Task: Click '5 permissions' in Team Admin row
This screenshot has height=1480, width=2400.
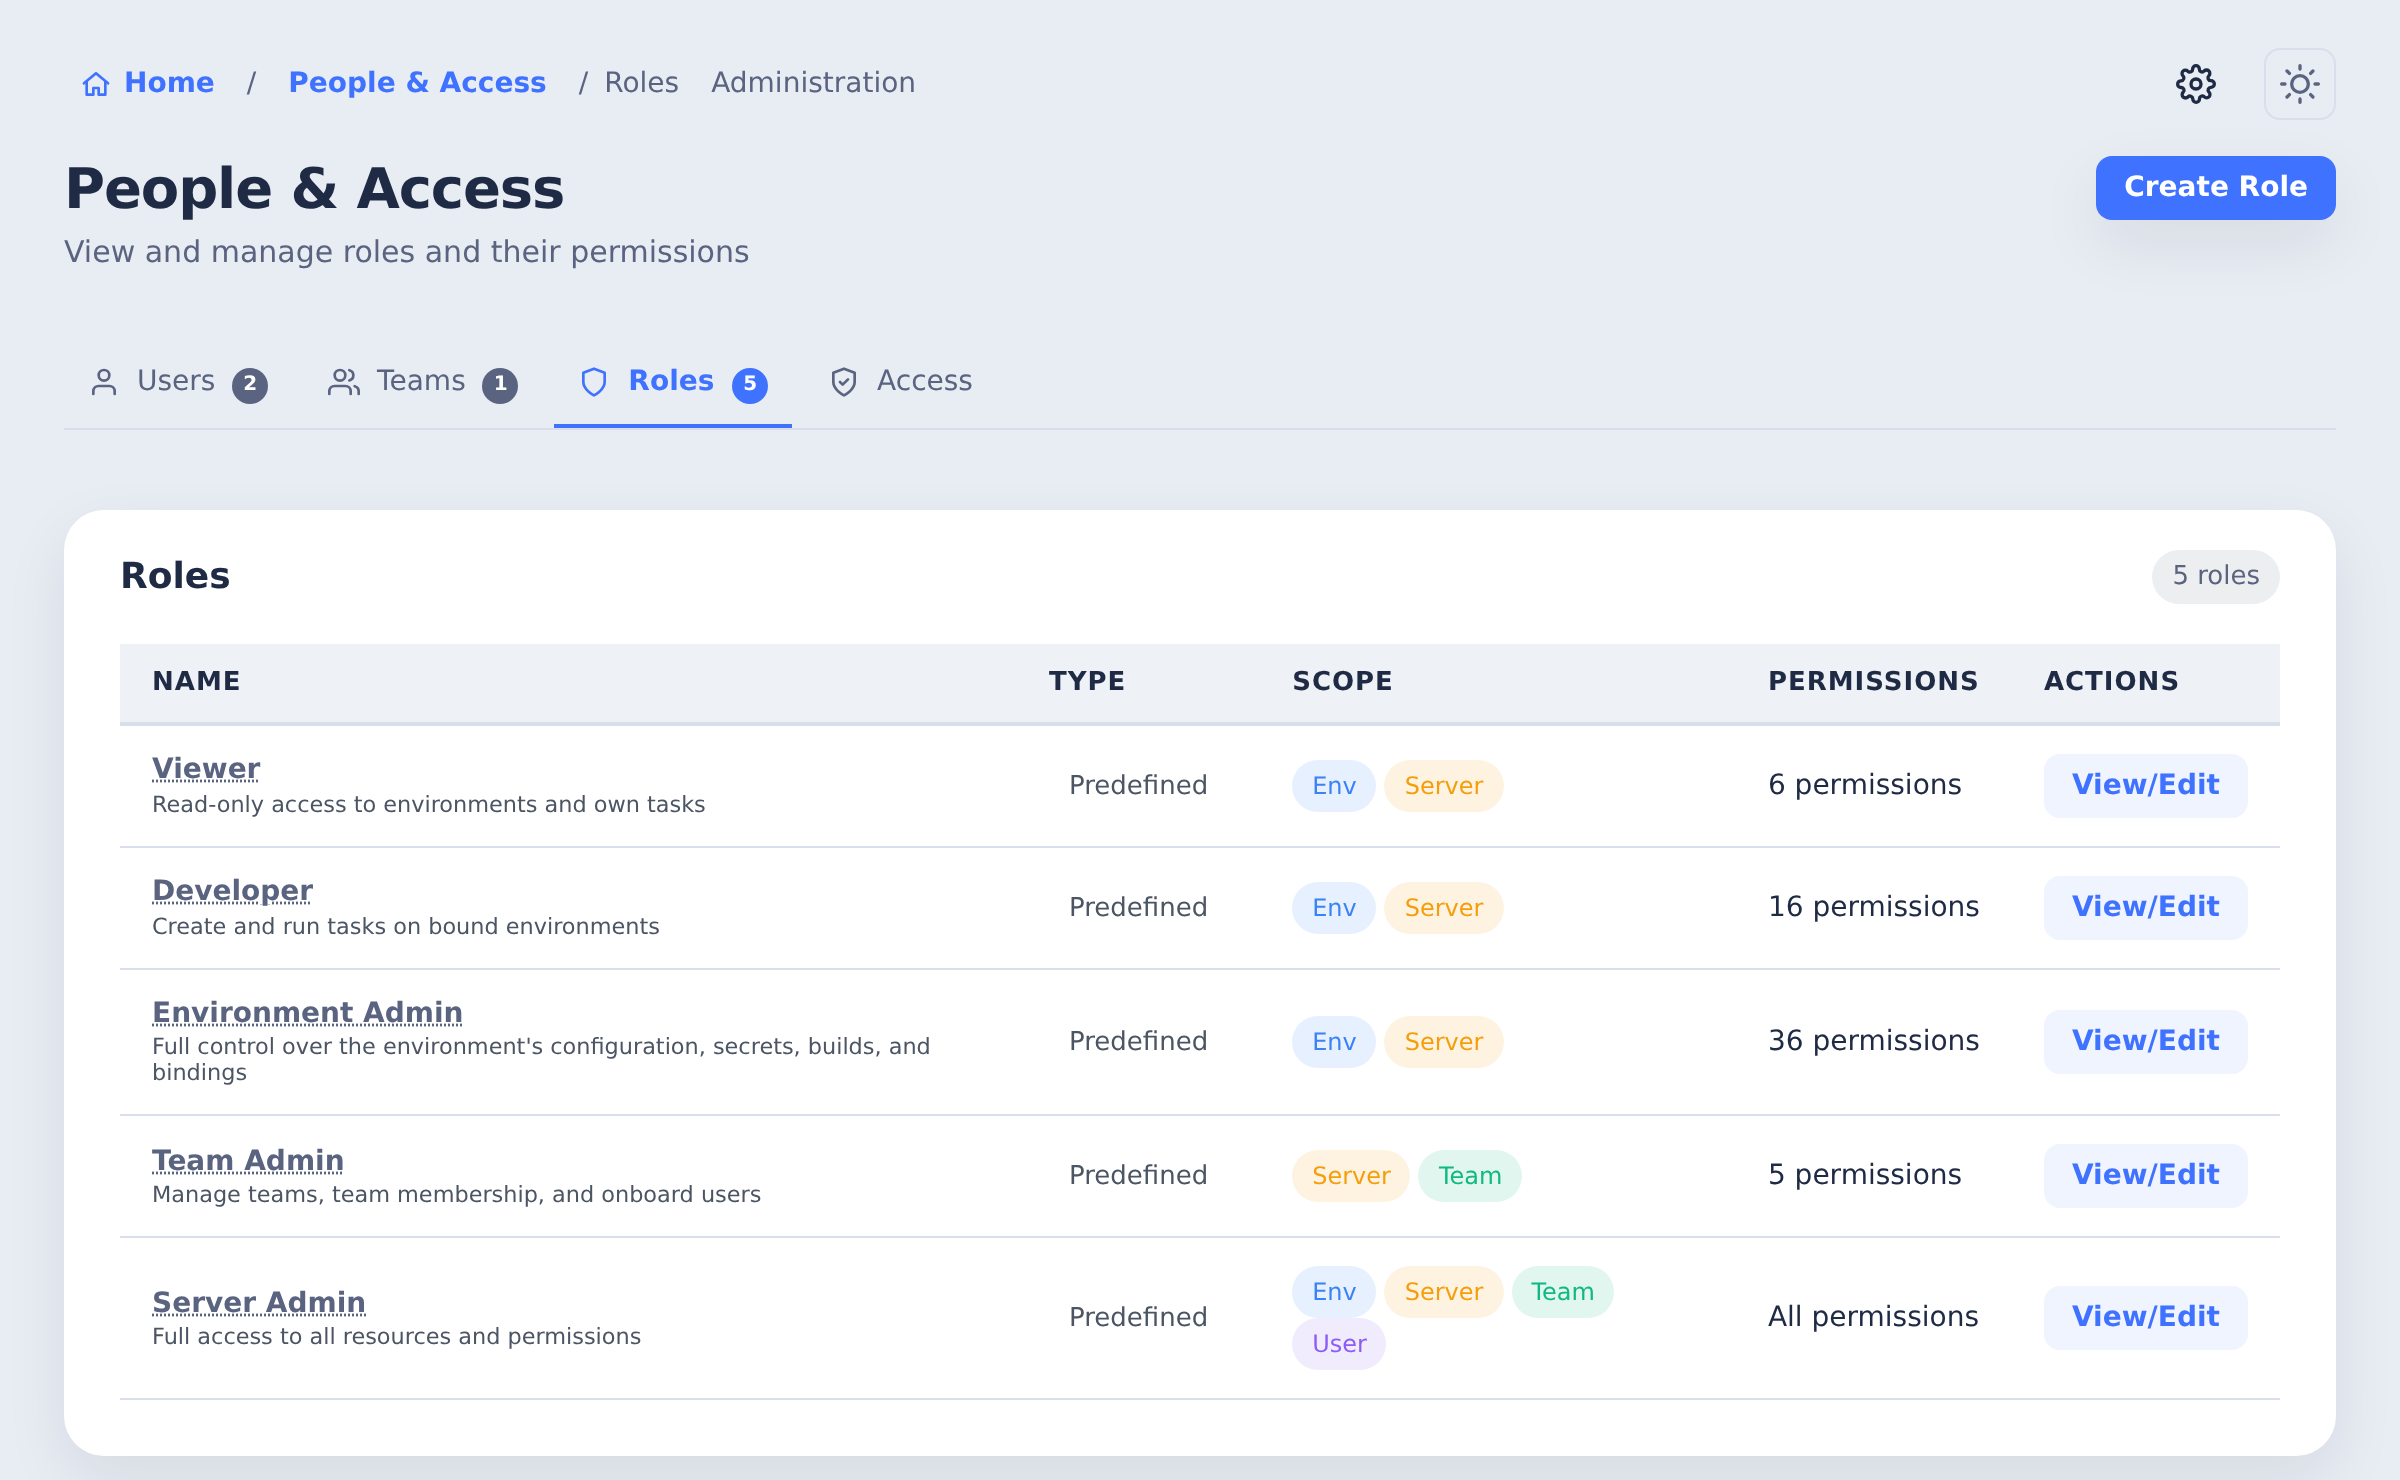Action: (x=1865, y=1175)
